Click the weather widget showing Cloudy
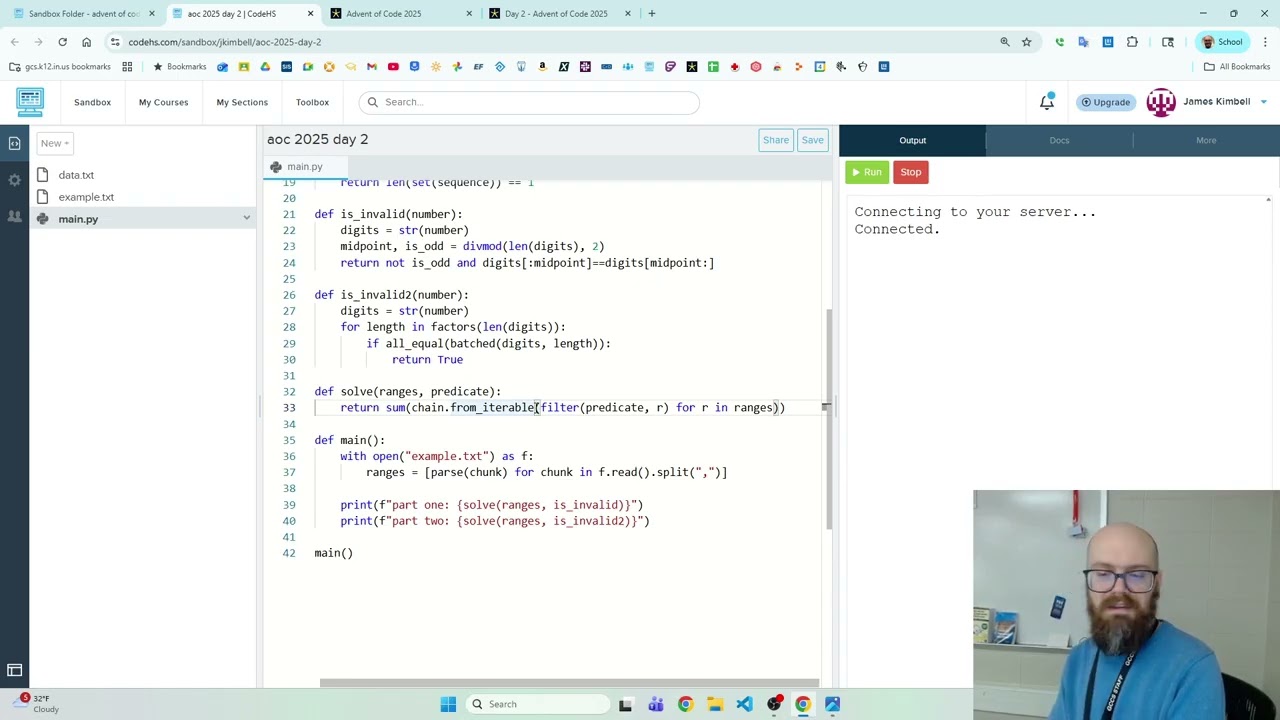 36,704
